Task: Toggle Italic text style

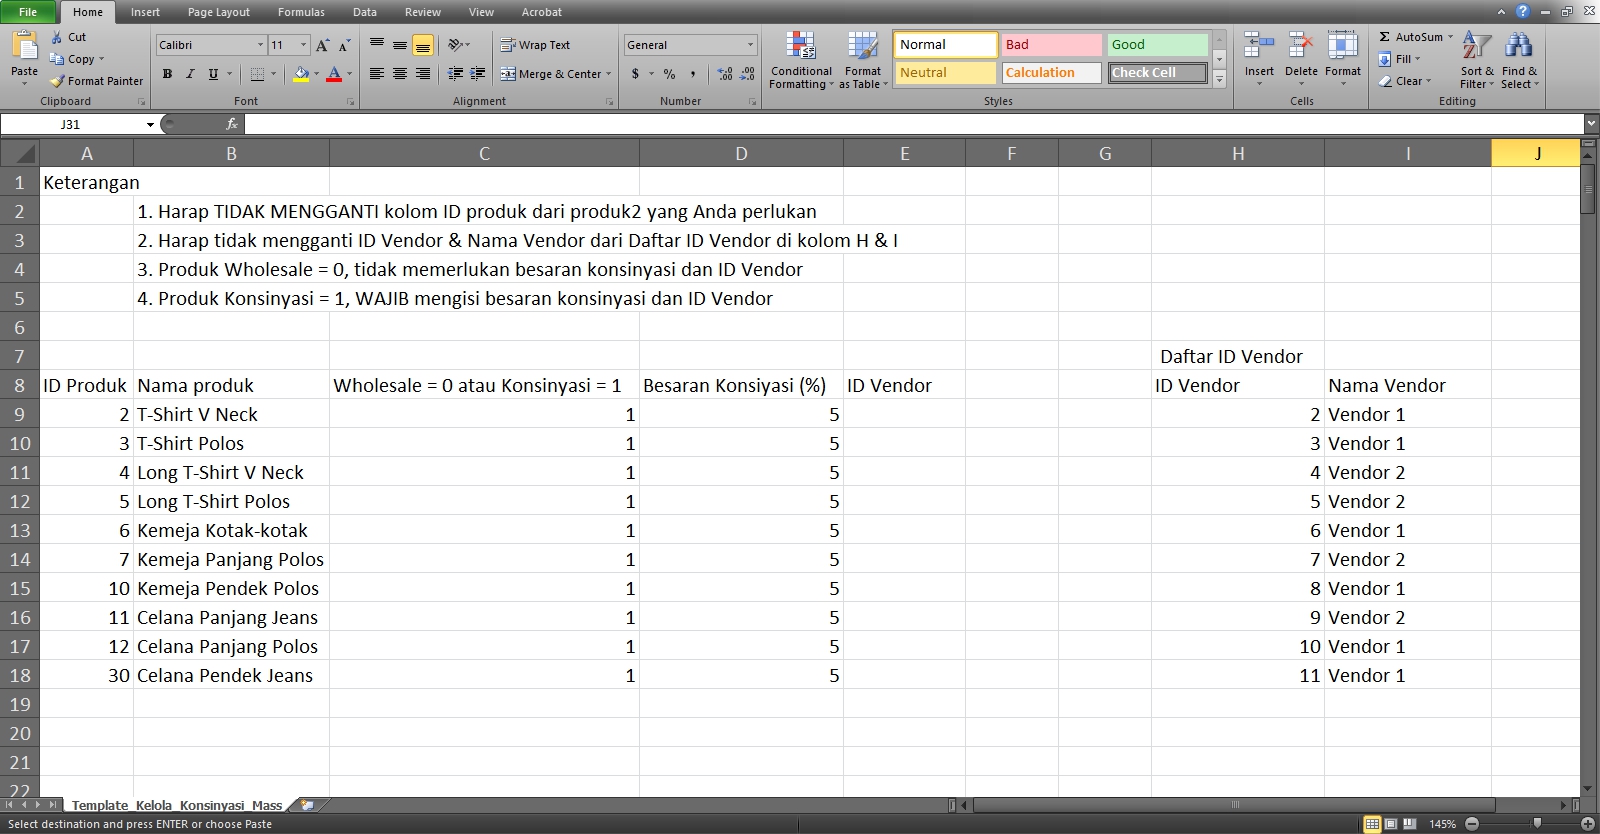Action: click(190, 74)
